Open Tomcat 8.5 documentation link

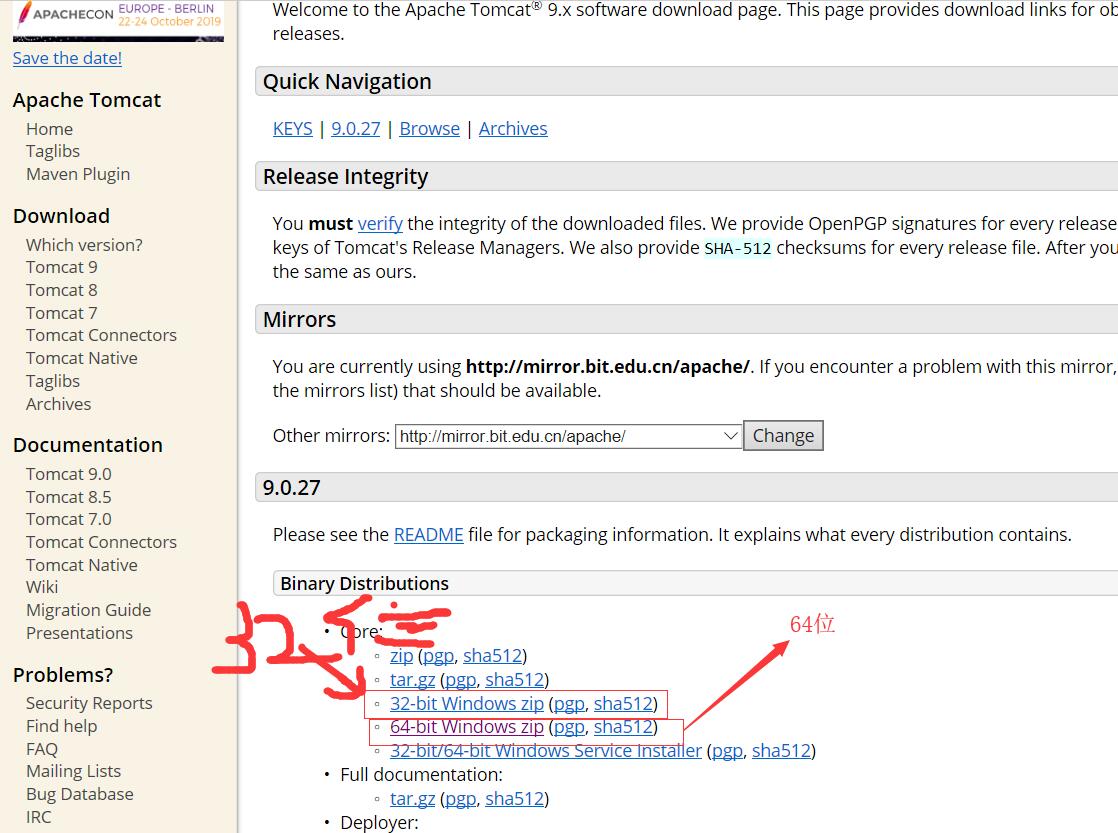[x=69, y=497]
